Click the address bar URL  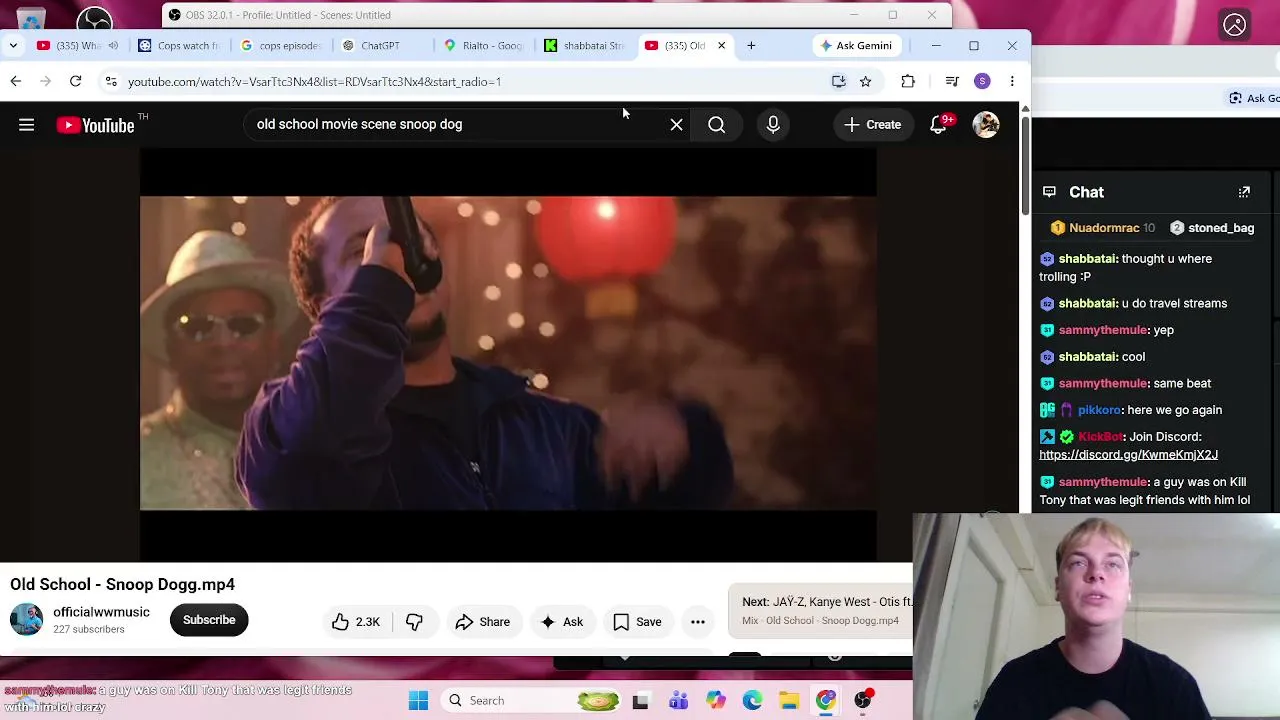(x=314, y=82)
